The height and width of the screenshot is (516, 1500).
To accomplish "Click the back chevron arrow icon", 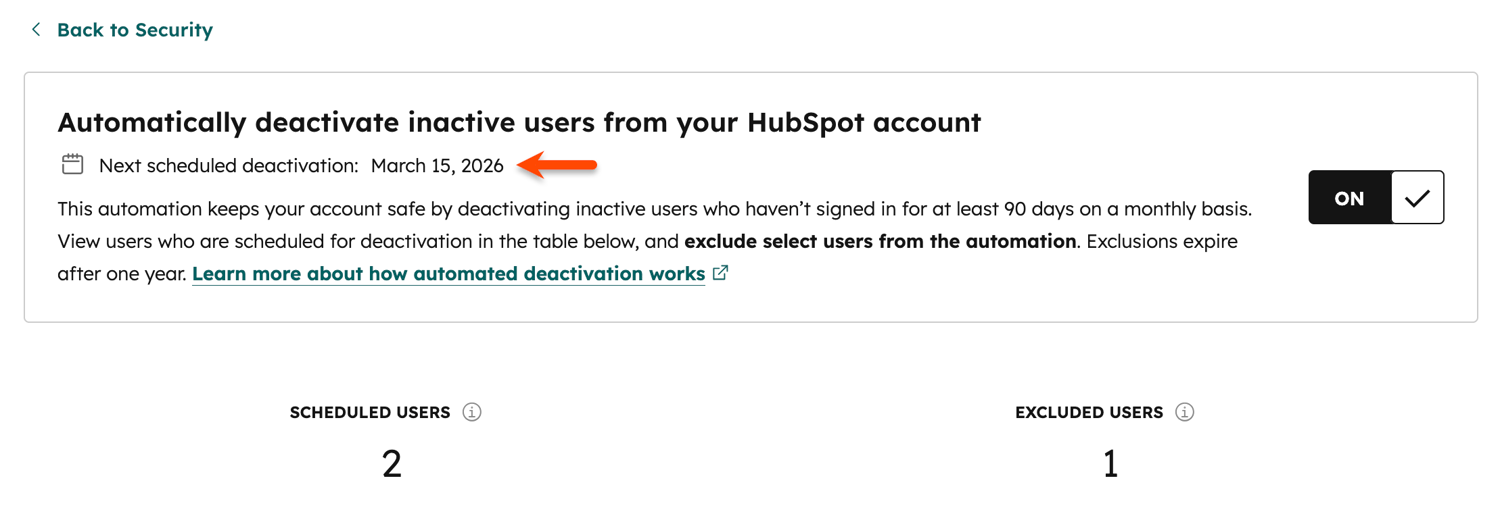I will click(x=36, y=30).
